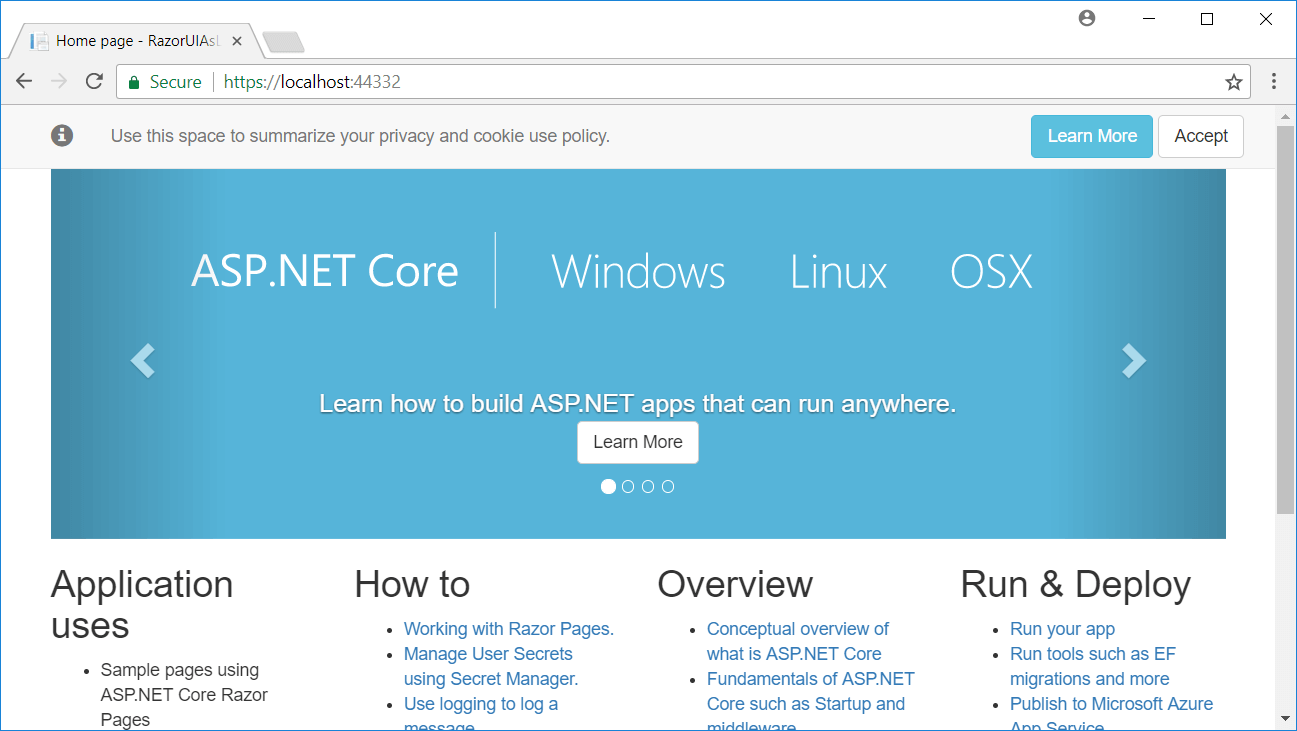The image size is (1297, 731).
Task: Click the Secure label in address bar
Action: 176,82
